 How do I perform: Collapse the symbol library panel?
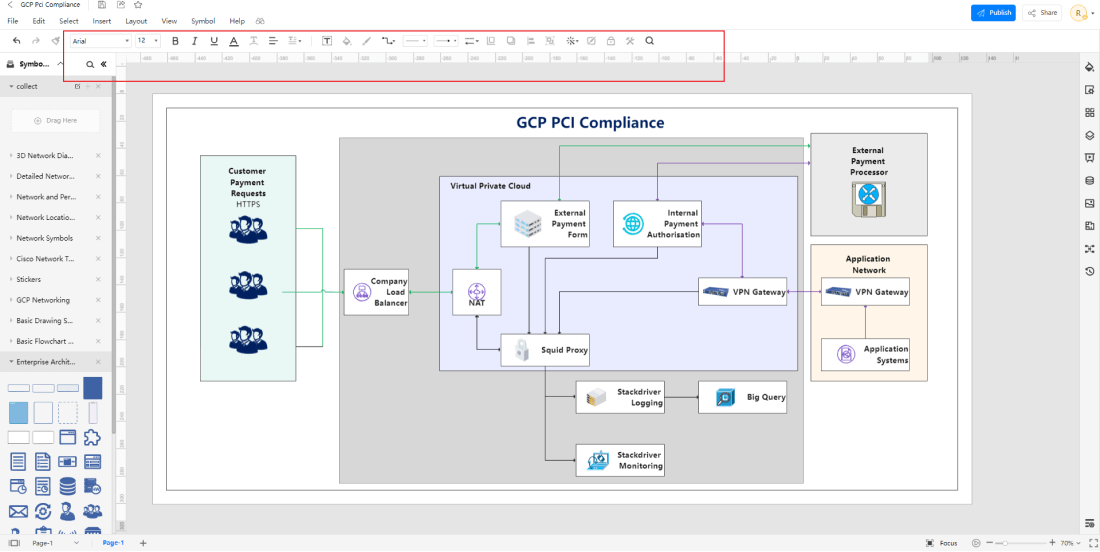103,64
